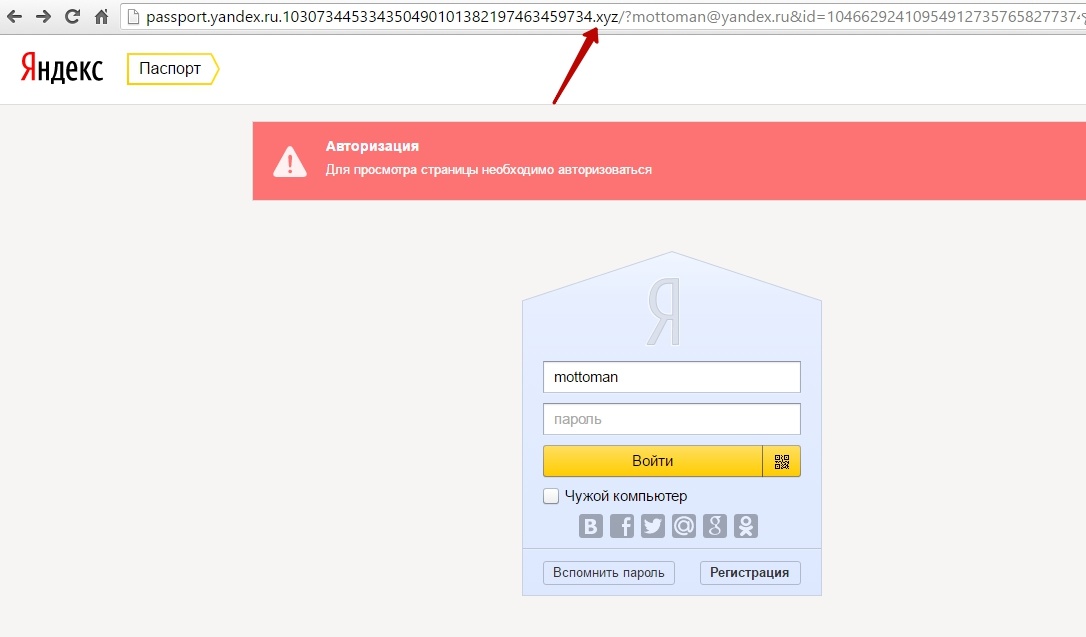Viewport: 1086px width, 637px height.
Task: Click the Яндекс logo
Action: (x=62, y=68)
